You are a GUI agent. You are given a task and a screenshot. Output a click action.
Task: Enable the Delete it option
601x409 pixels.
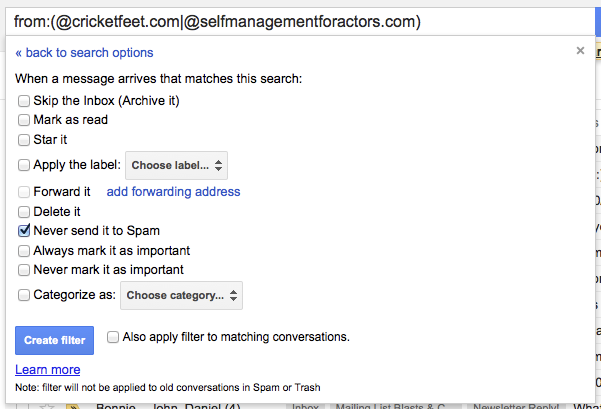pos(24,212)
